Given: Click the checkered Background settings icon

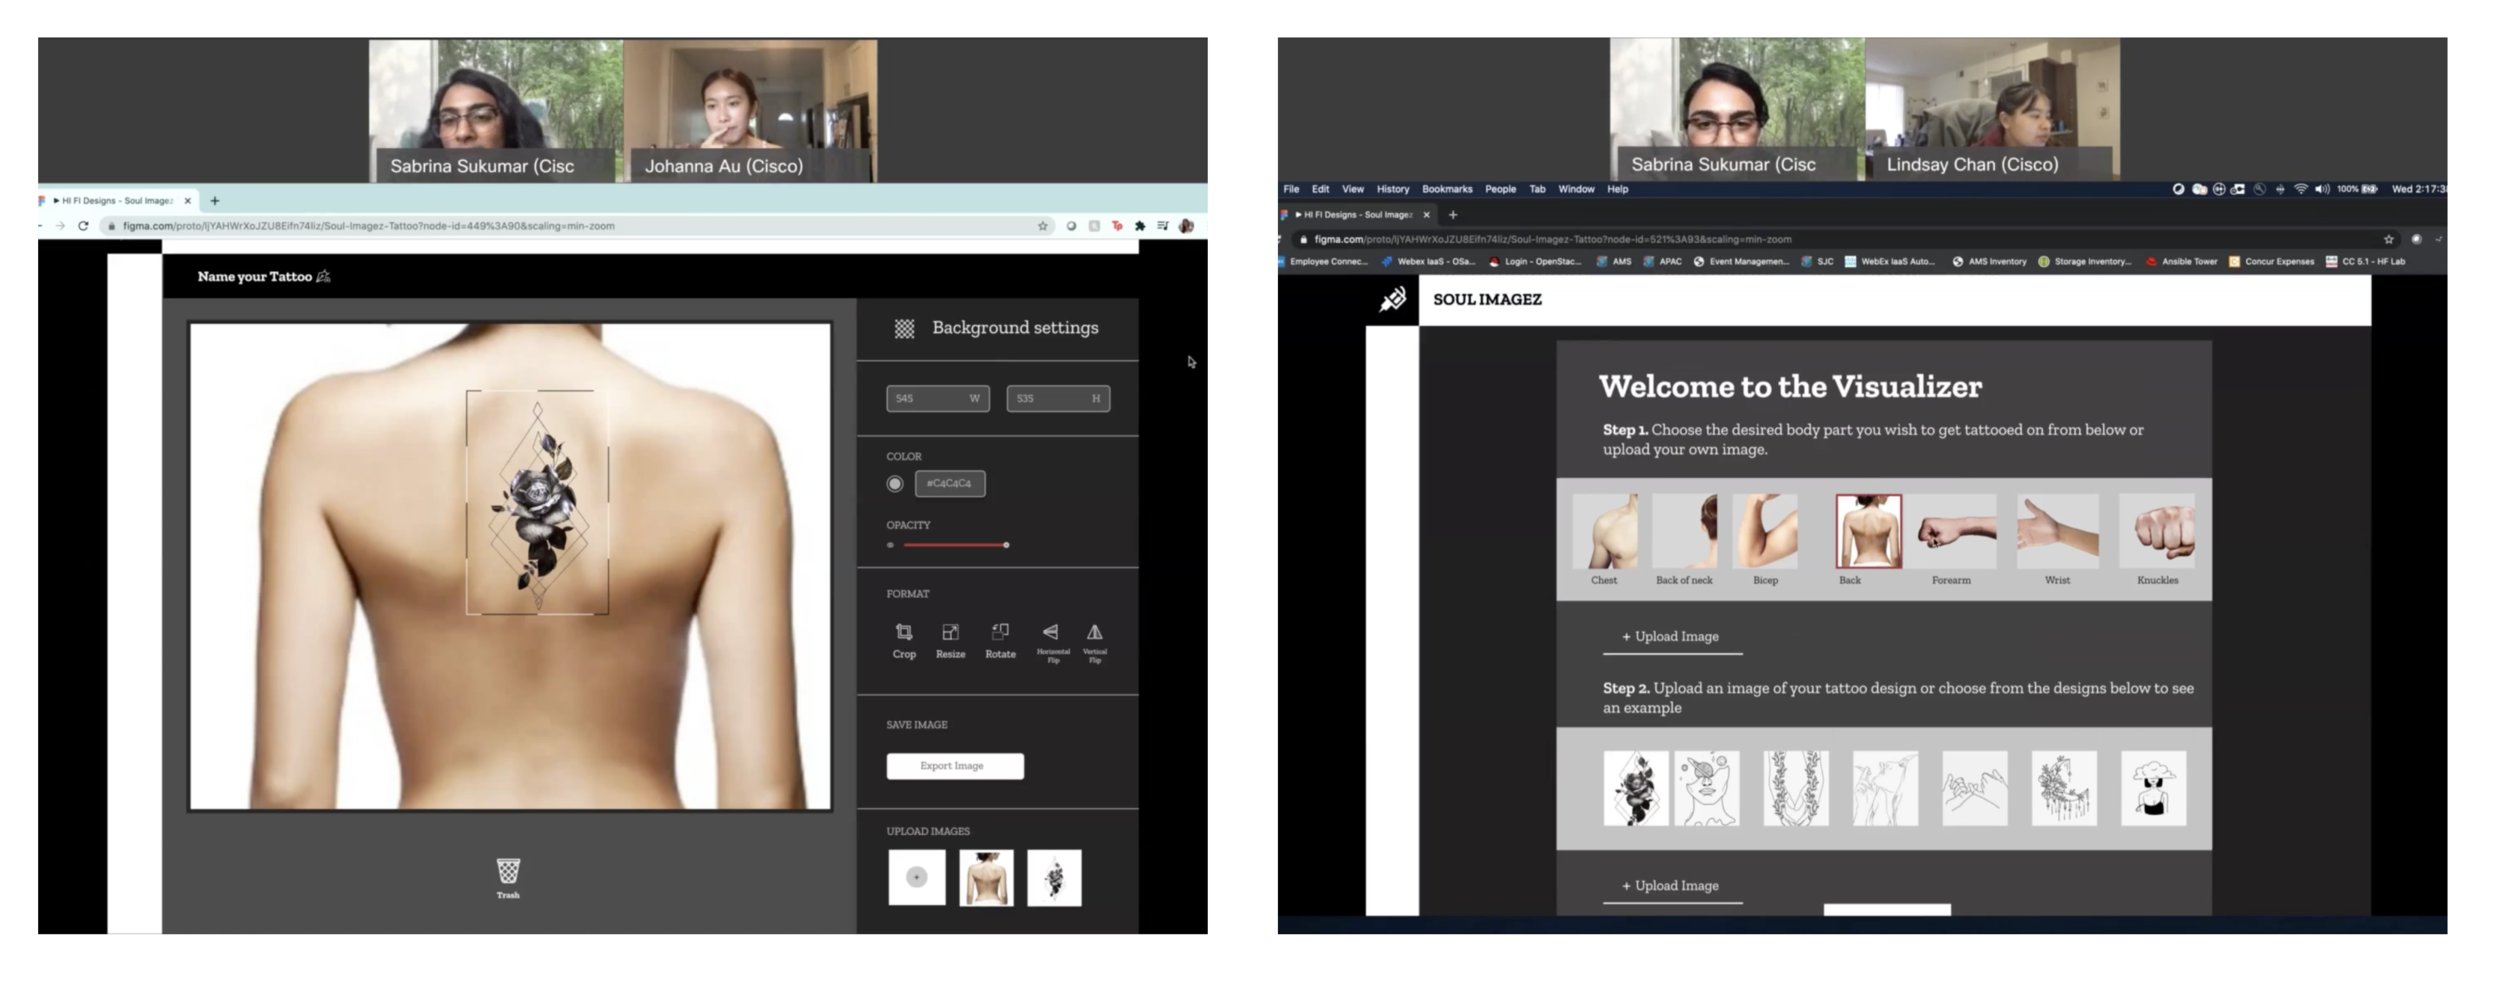Looking at the screenshot, I should [x=904, y=328].
